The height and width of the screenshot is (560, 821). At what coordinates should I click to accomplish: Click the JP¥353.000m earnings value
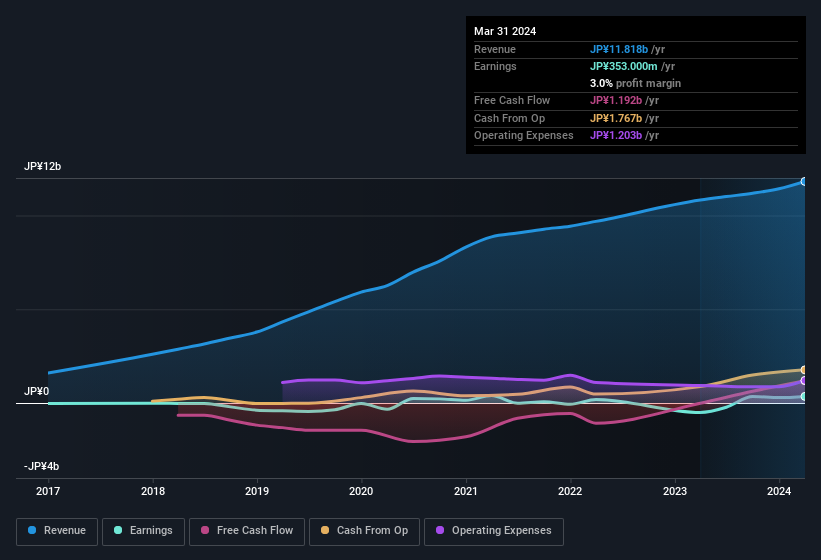pos(624,66)
